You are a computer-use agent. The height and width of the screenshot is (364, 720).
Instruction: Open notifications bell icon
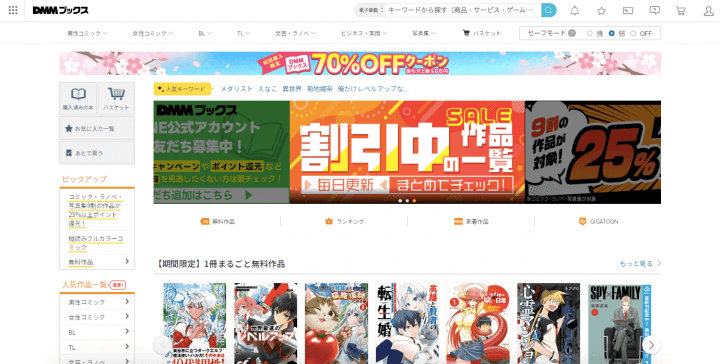(575, 11)
